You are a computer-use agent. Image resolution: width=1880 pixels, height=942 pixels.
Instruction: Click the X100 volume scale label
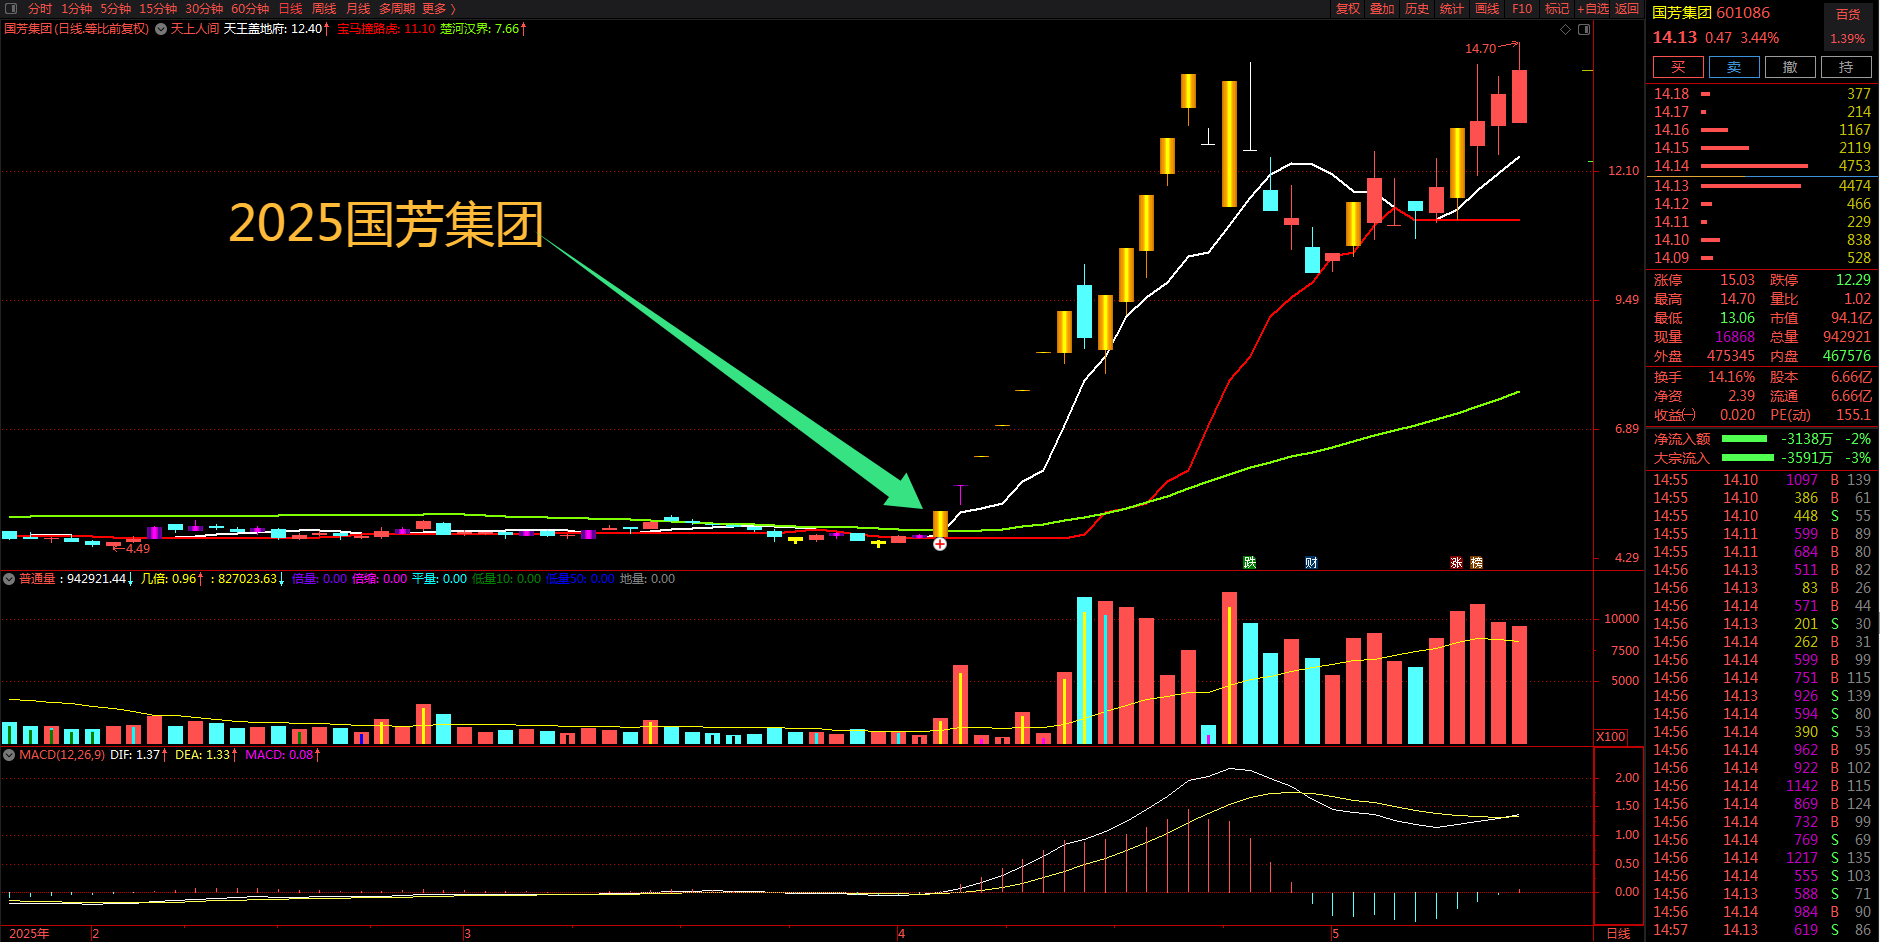point(1611,737)
